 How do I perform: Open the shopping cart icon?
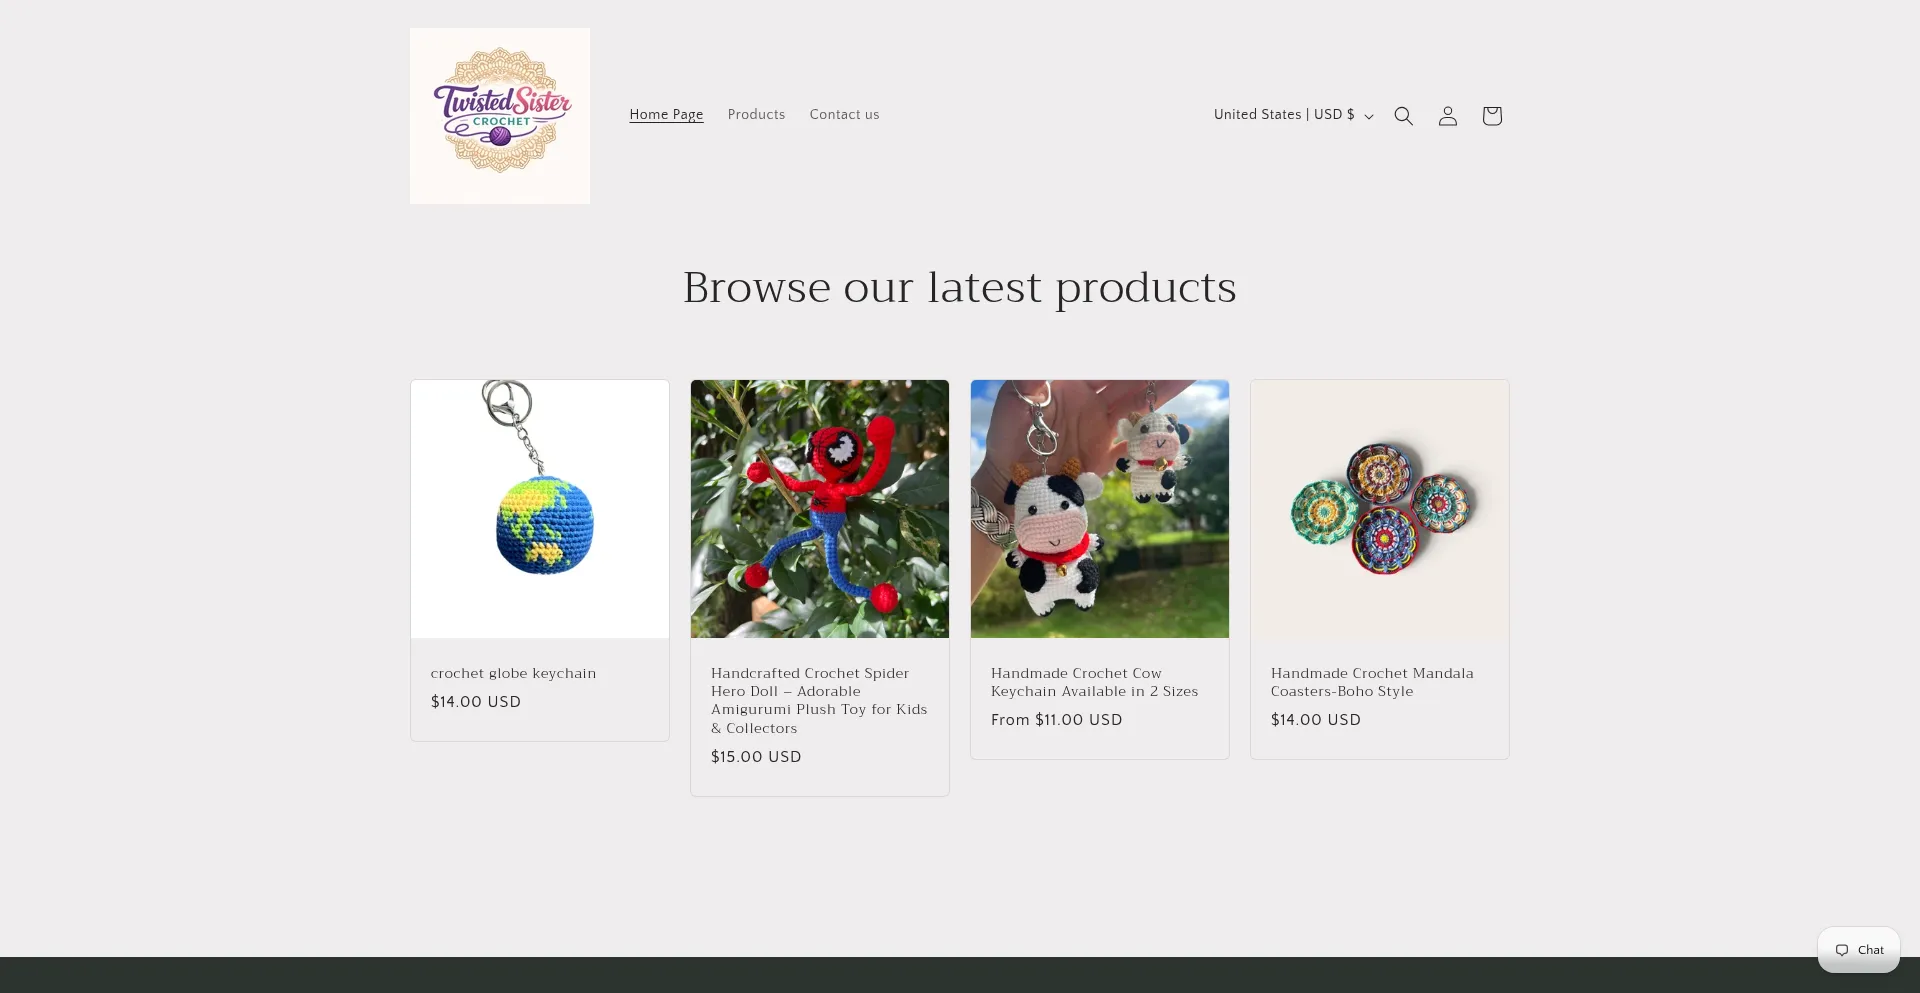coord(1491,116)
